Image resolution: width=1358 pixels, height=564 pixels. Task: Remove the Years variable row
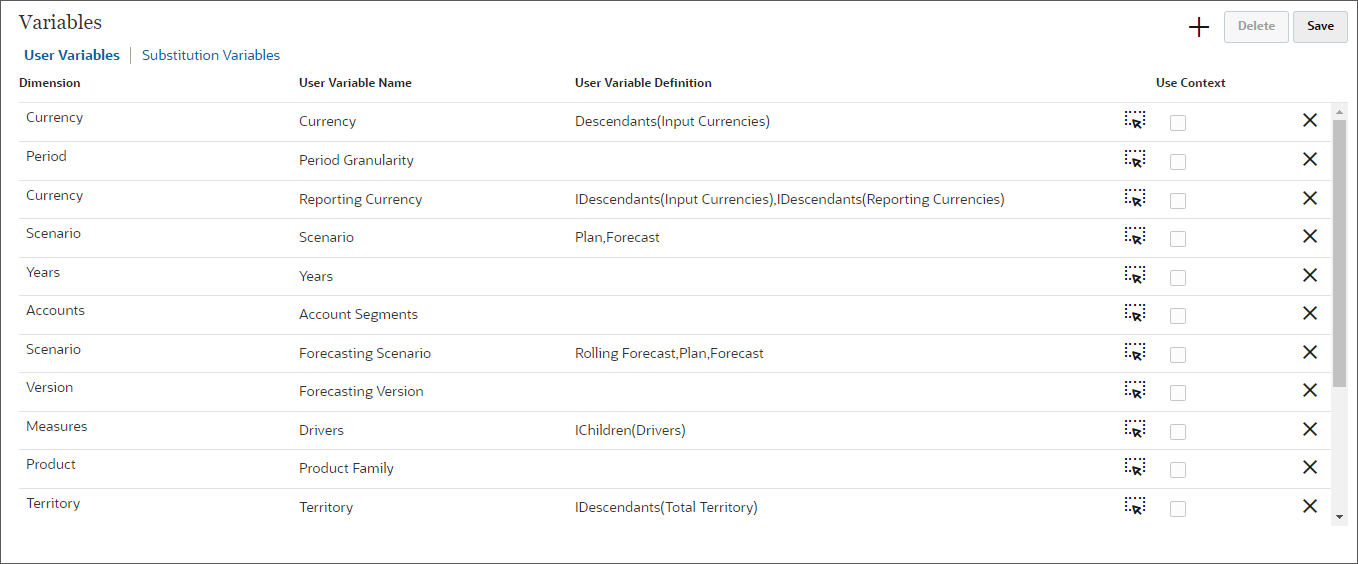click(x=1310, y=275)
